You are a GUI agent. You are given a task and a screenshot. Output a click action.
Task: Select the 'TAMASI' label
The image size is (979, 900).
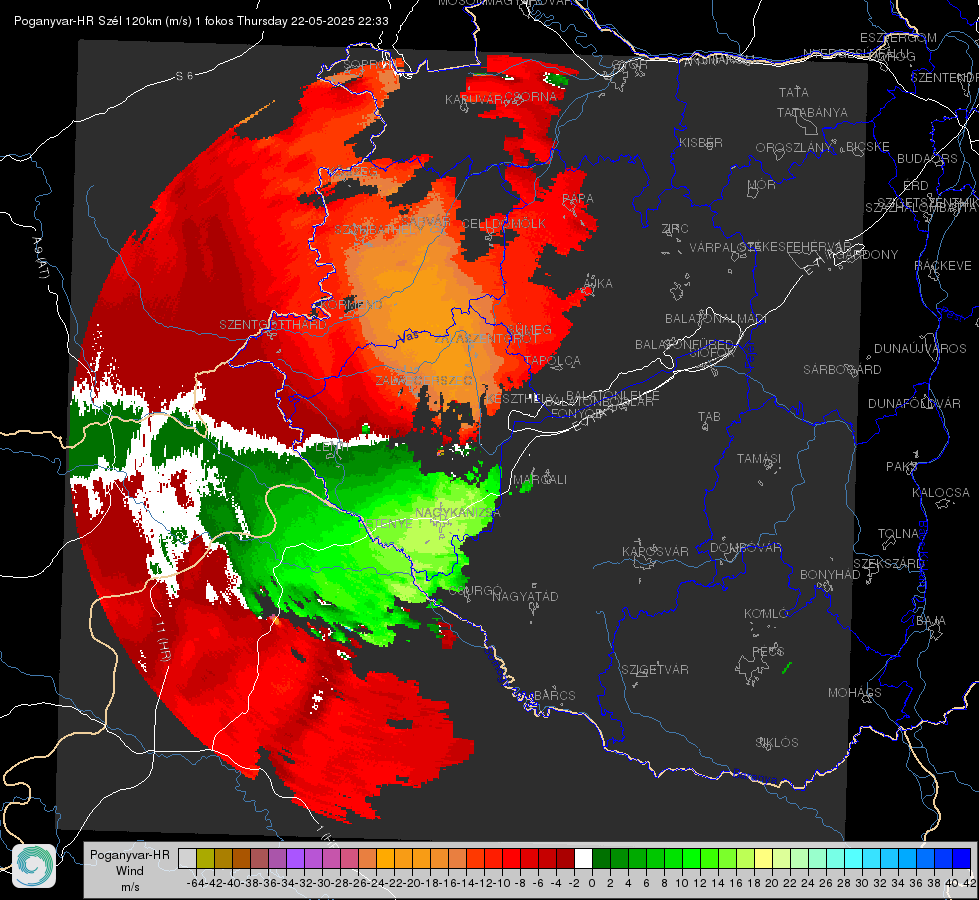tap(759, 458)
